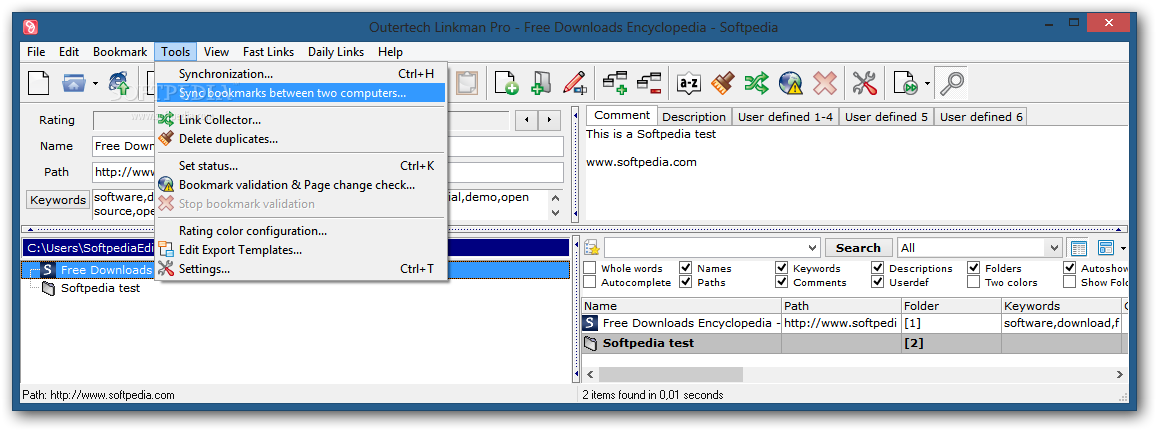
Task: Select Sync bookmarks between two computers
Action: coord(300,93)
